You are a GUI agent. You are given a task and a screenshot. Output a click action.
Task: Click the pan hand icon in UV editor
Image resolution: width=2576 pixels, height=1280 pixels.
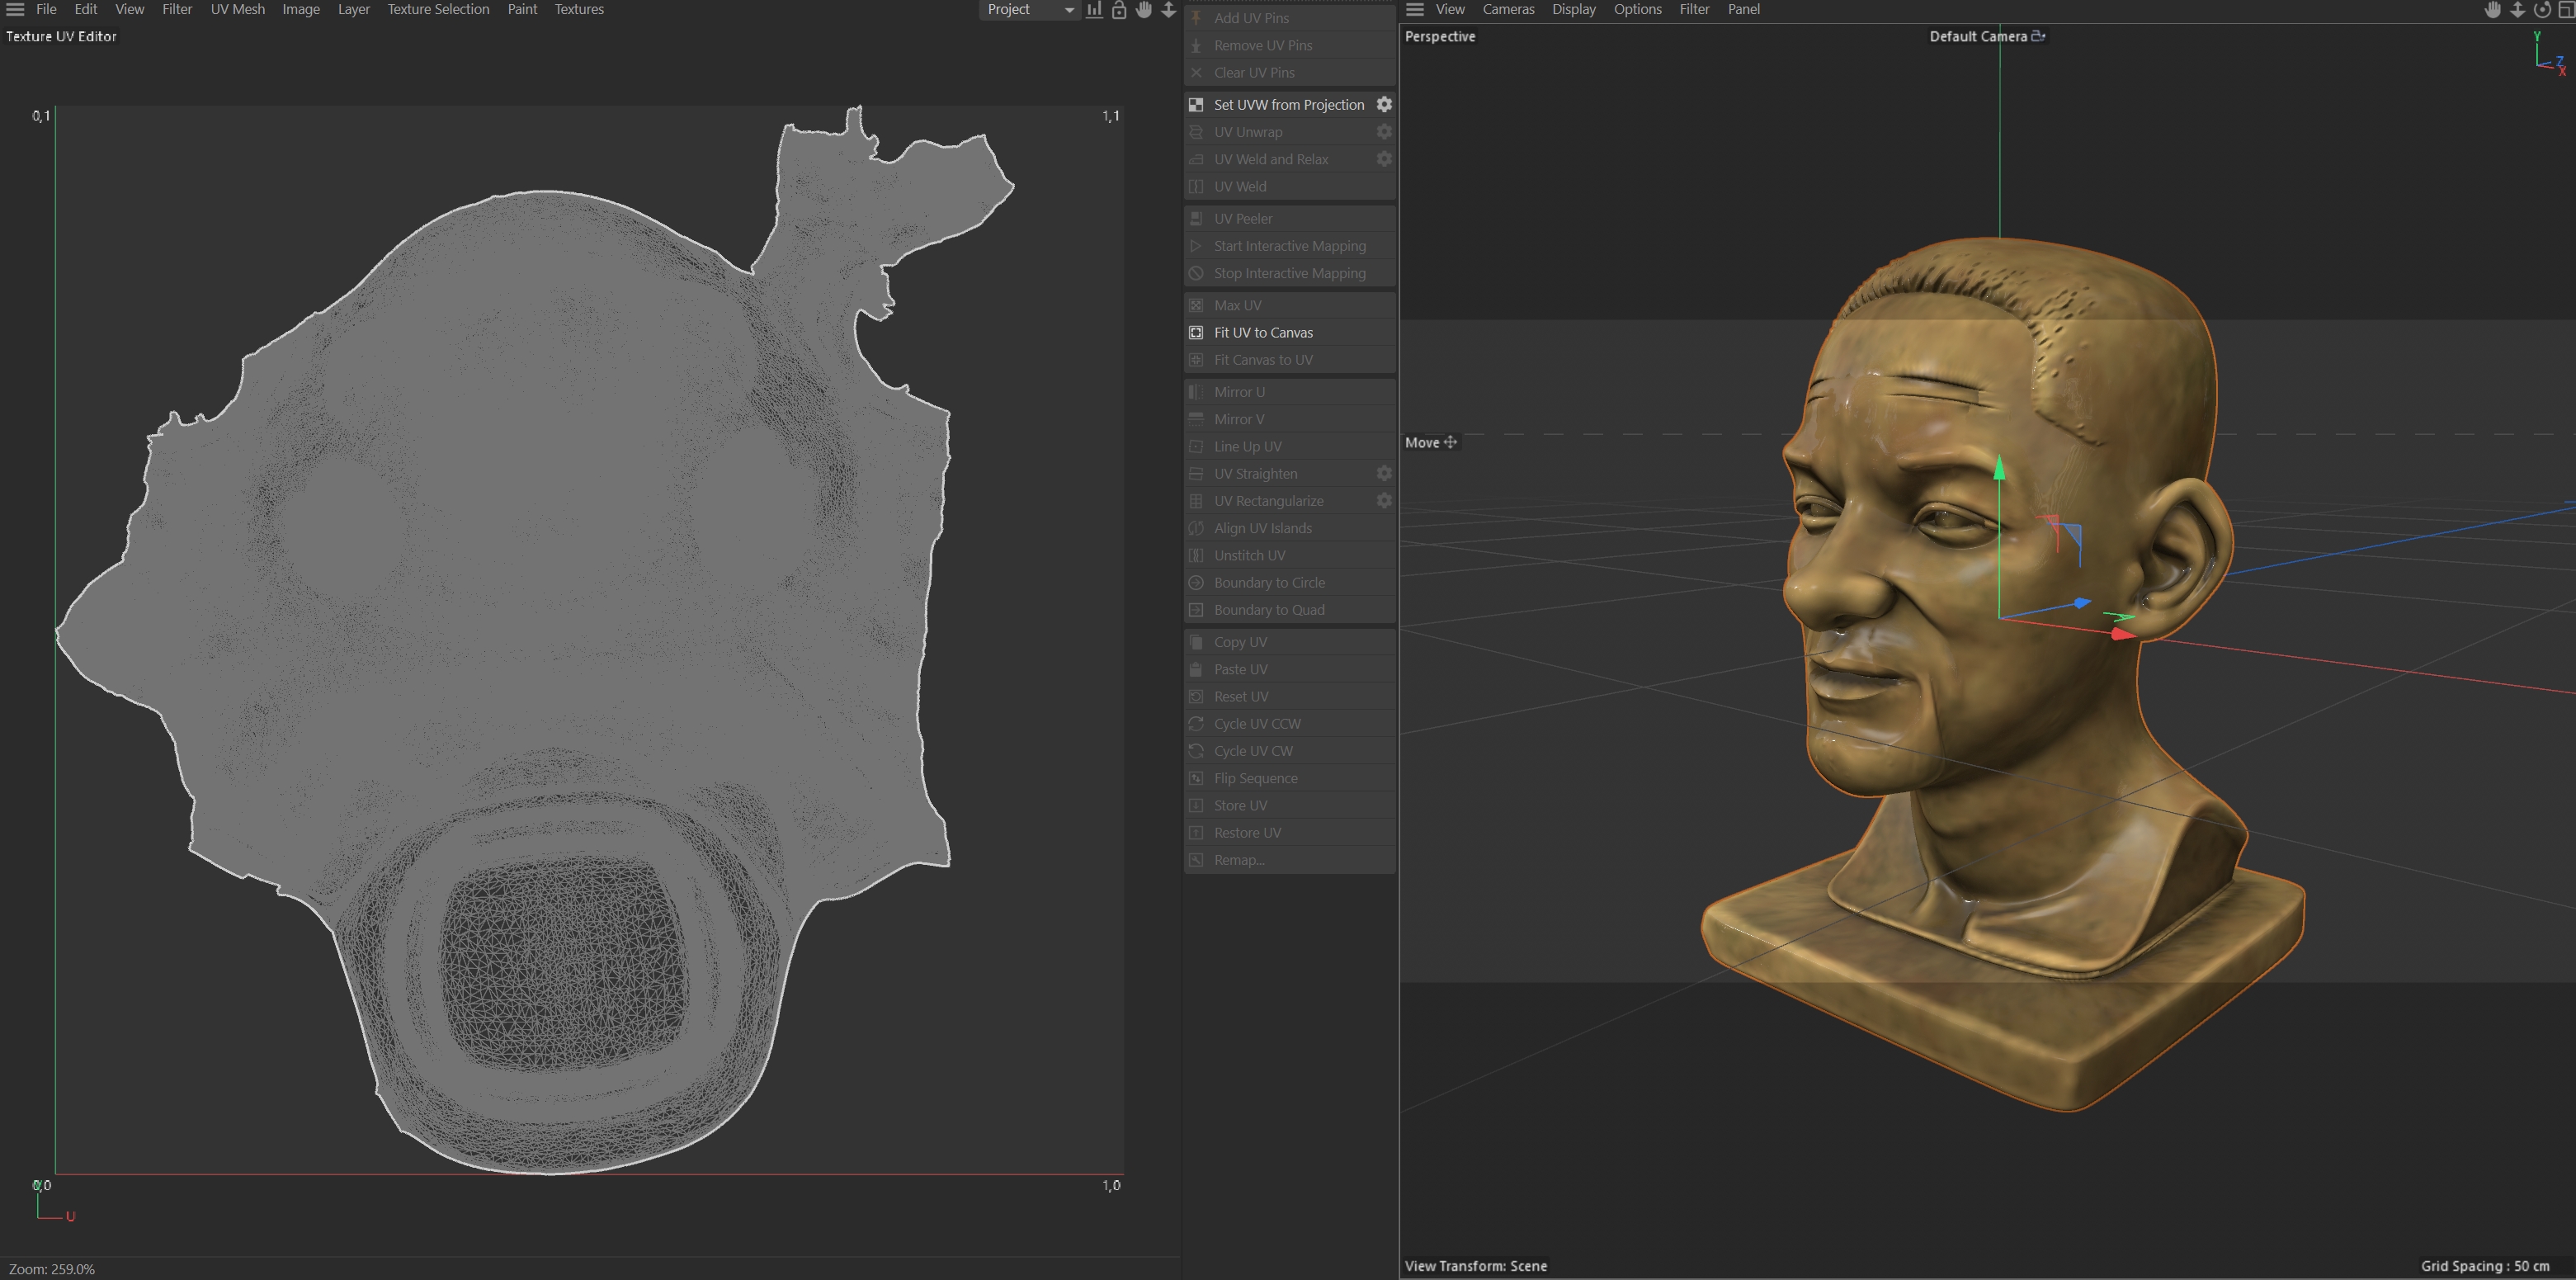pyautogui.click(x=1144, y=10)
